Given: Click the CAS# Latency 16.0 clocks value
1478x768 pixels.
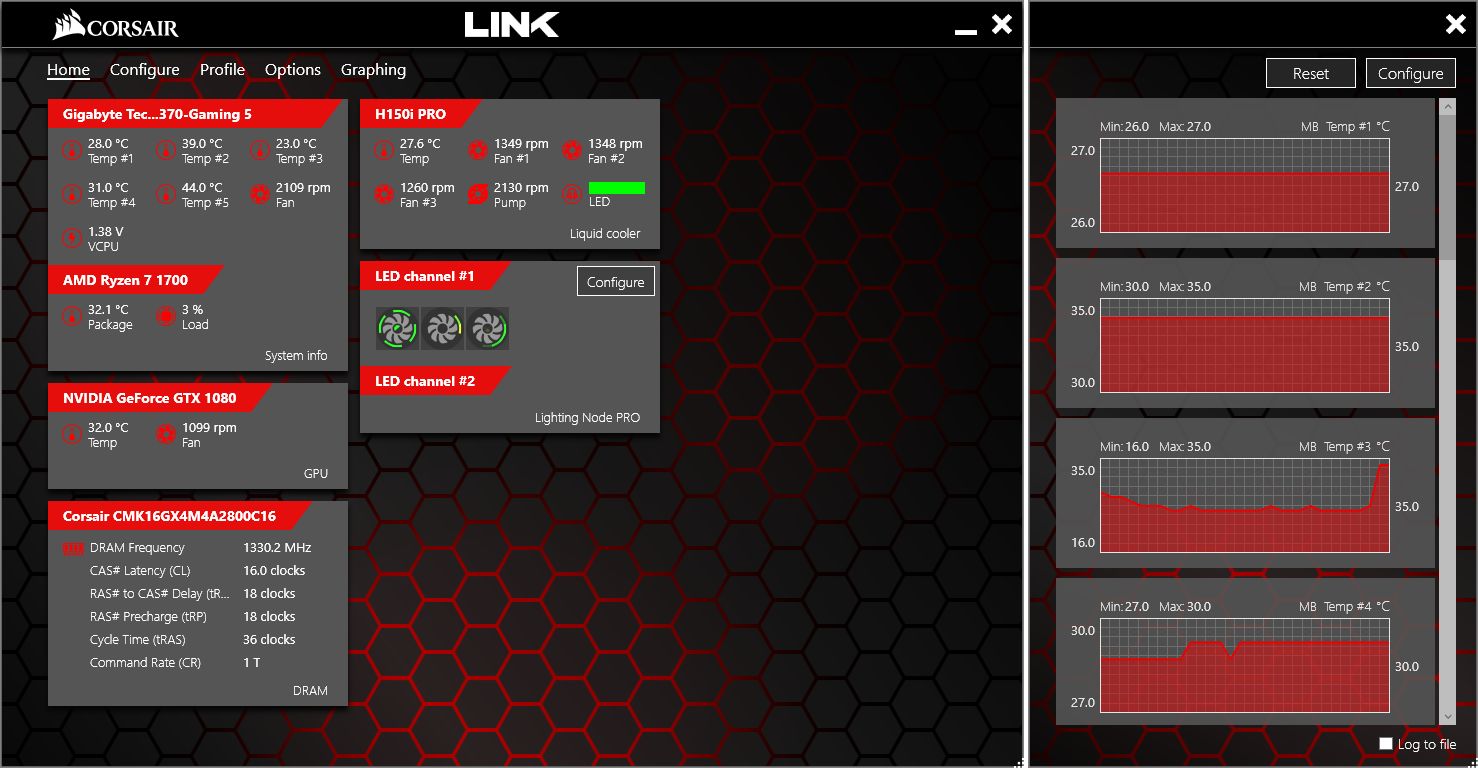Looking at the screenshot, I should point(274,571).
